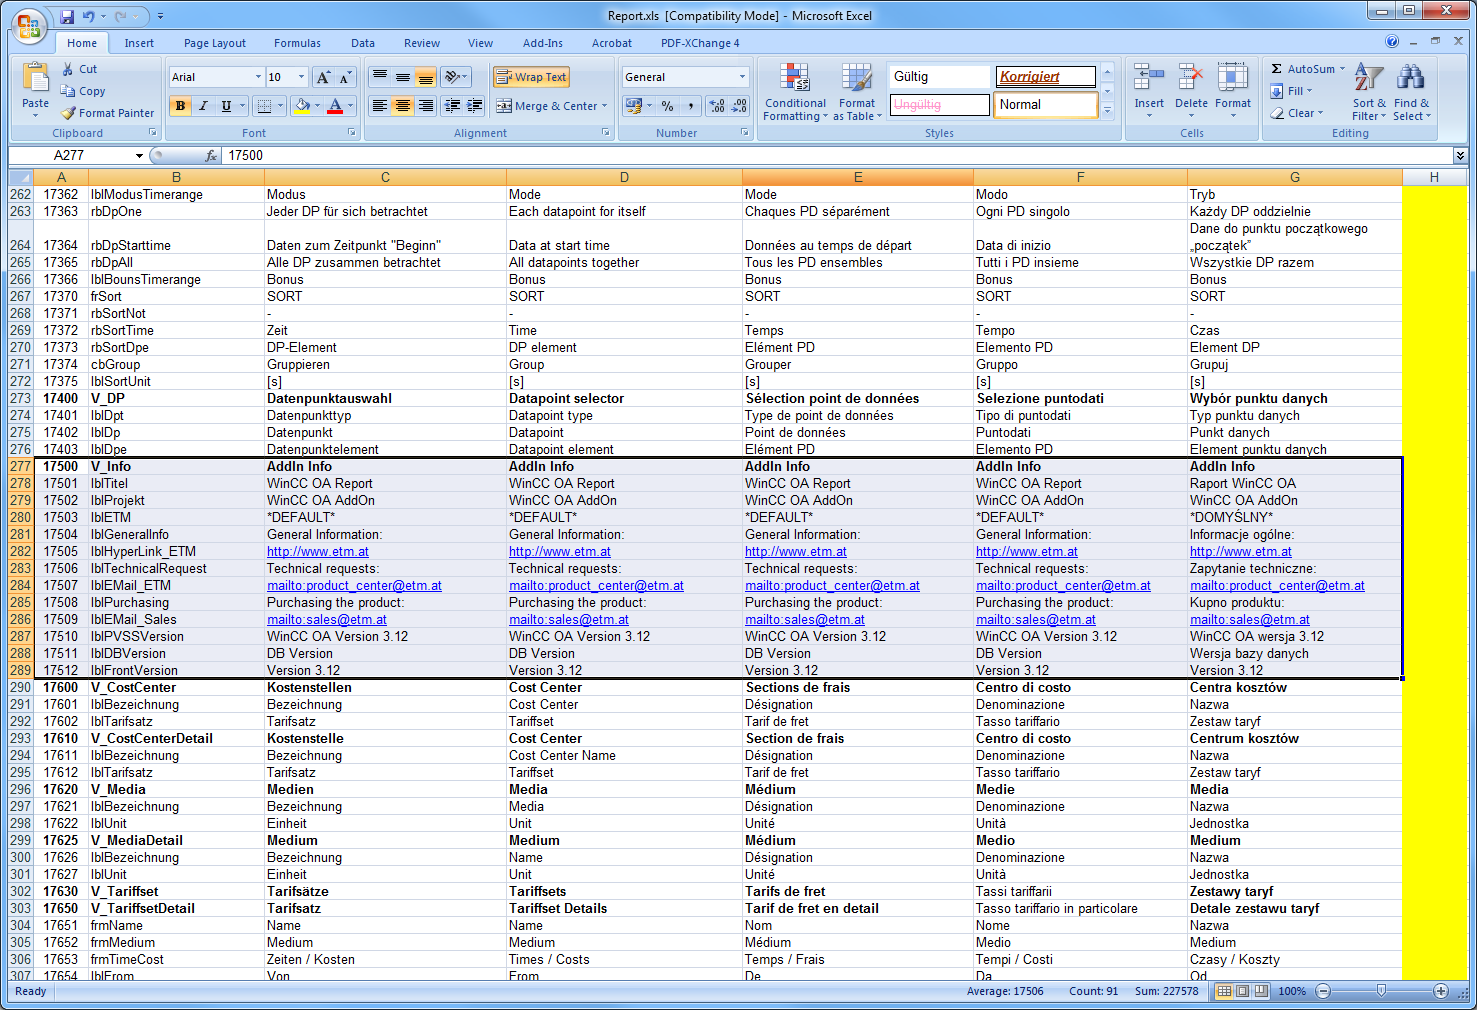Open the Name Box dropdown arrow
The image size is (1477, 1010).
[139, 156]
